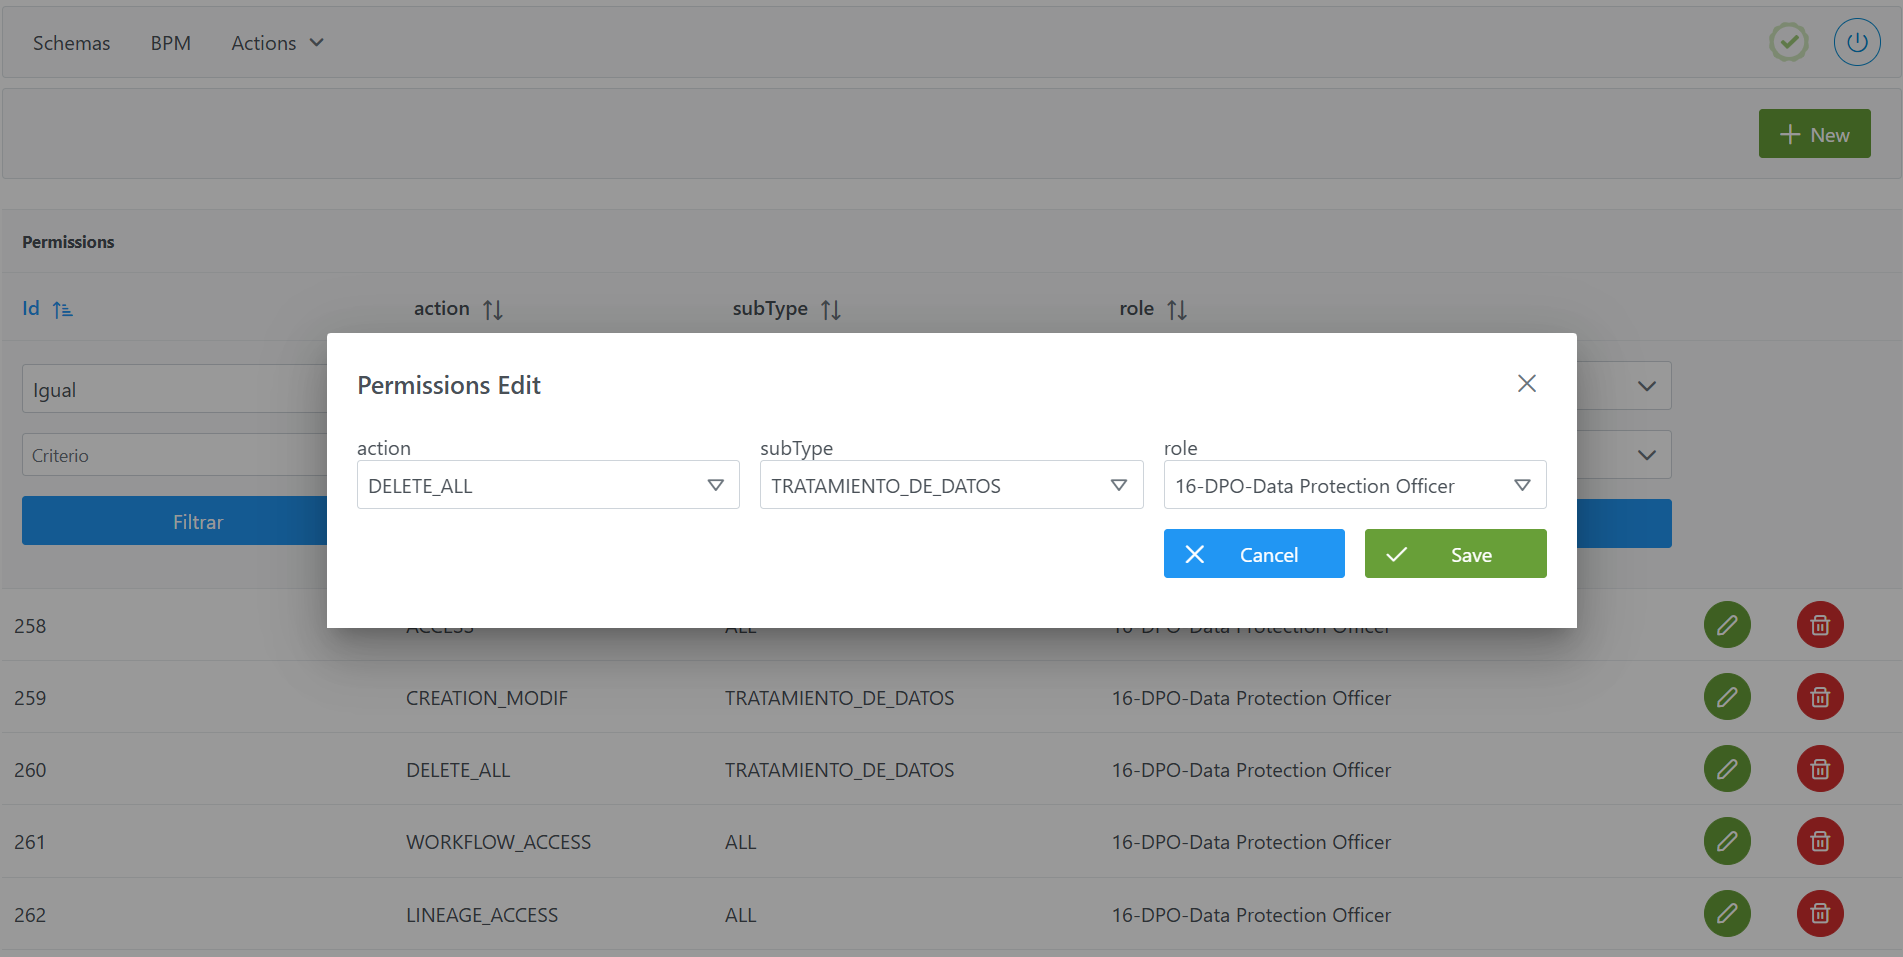1903x957 pixels.
Task: Open the role dropdown in dialog
Action: tap(1354, 485)
